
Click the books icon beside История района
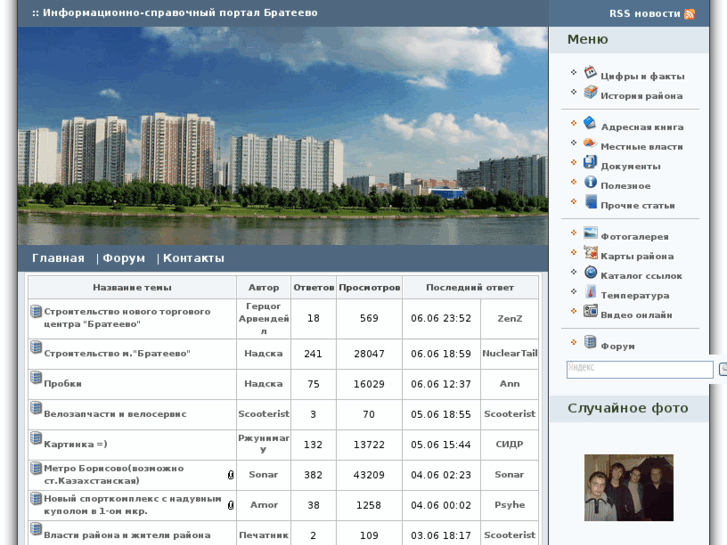click(590, 92)
